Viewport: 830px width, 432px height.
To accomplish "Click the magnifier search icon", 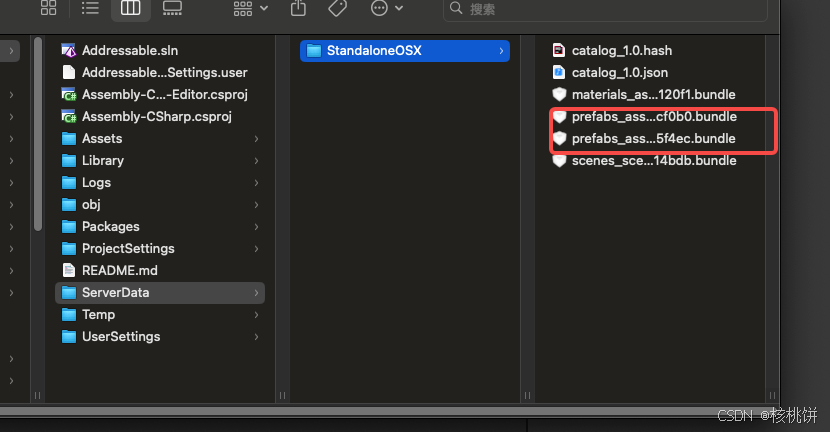I will pyautogui.click(x=456, y=8).
